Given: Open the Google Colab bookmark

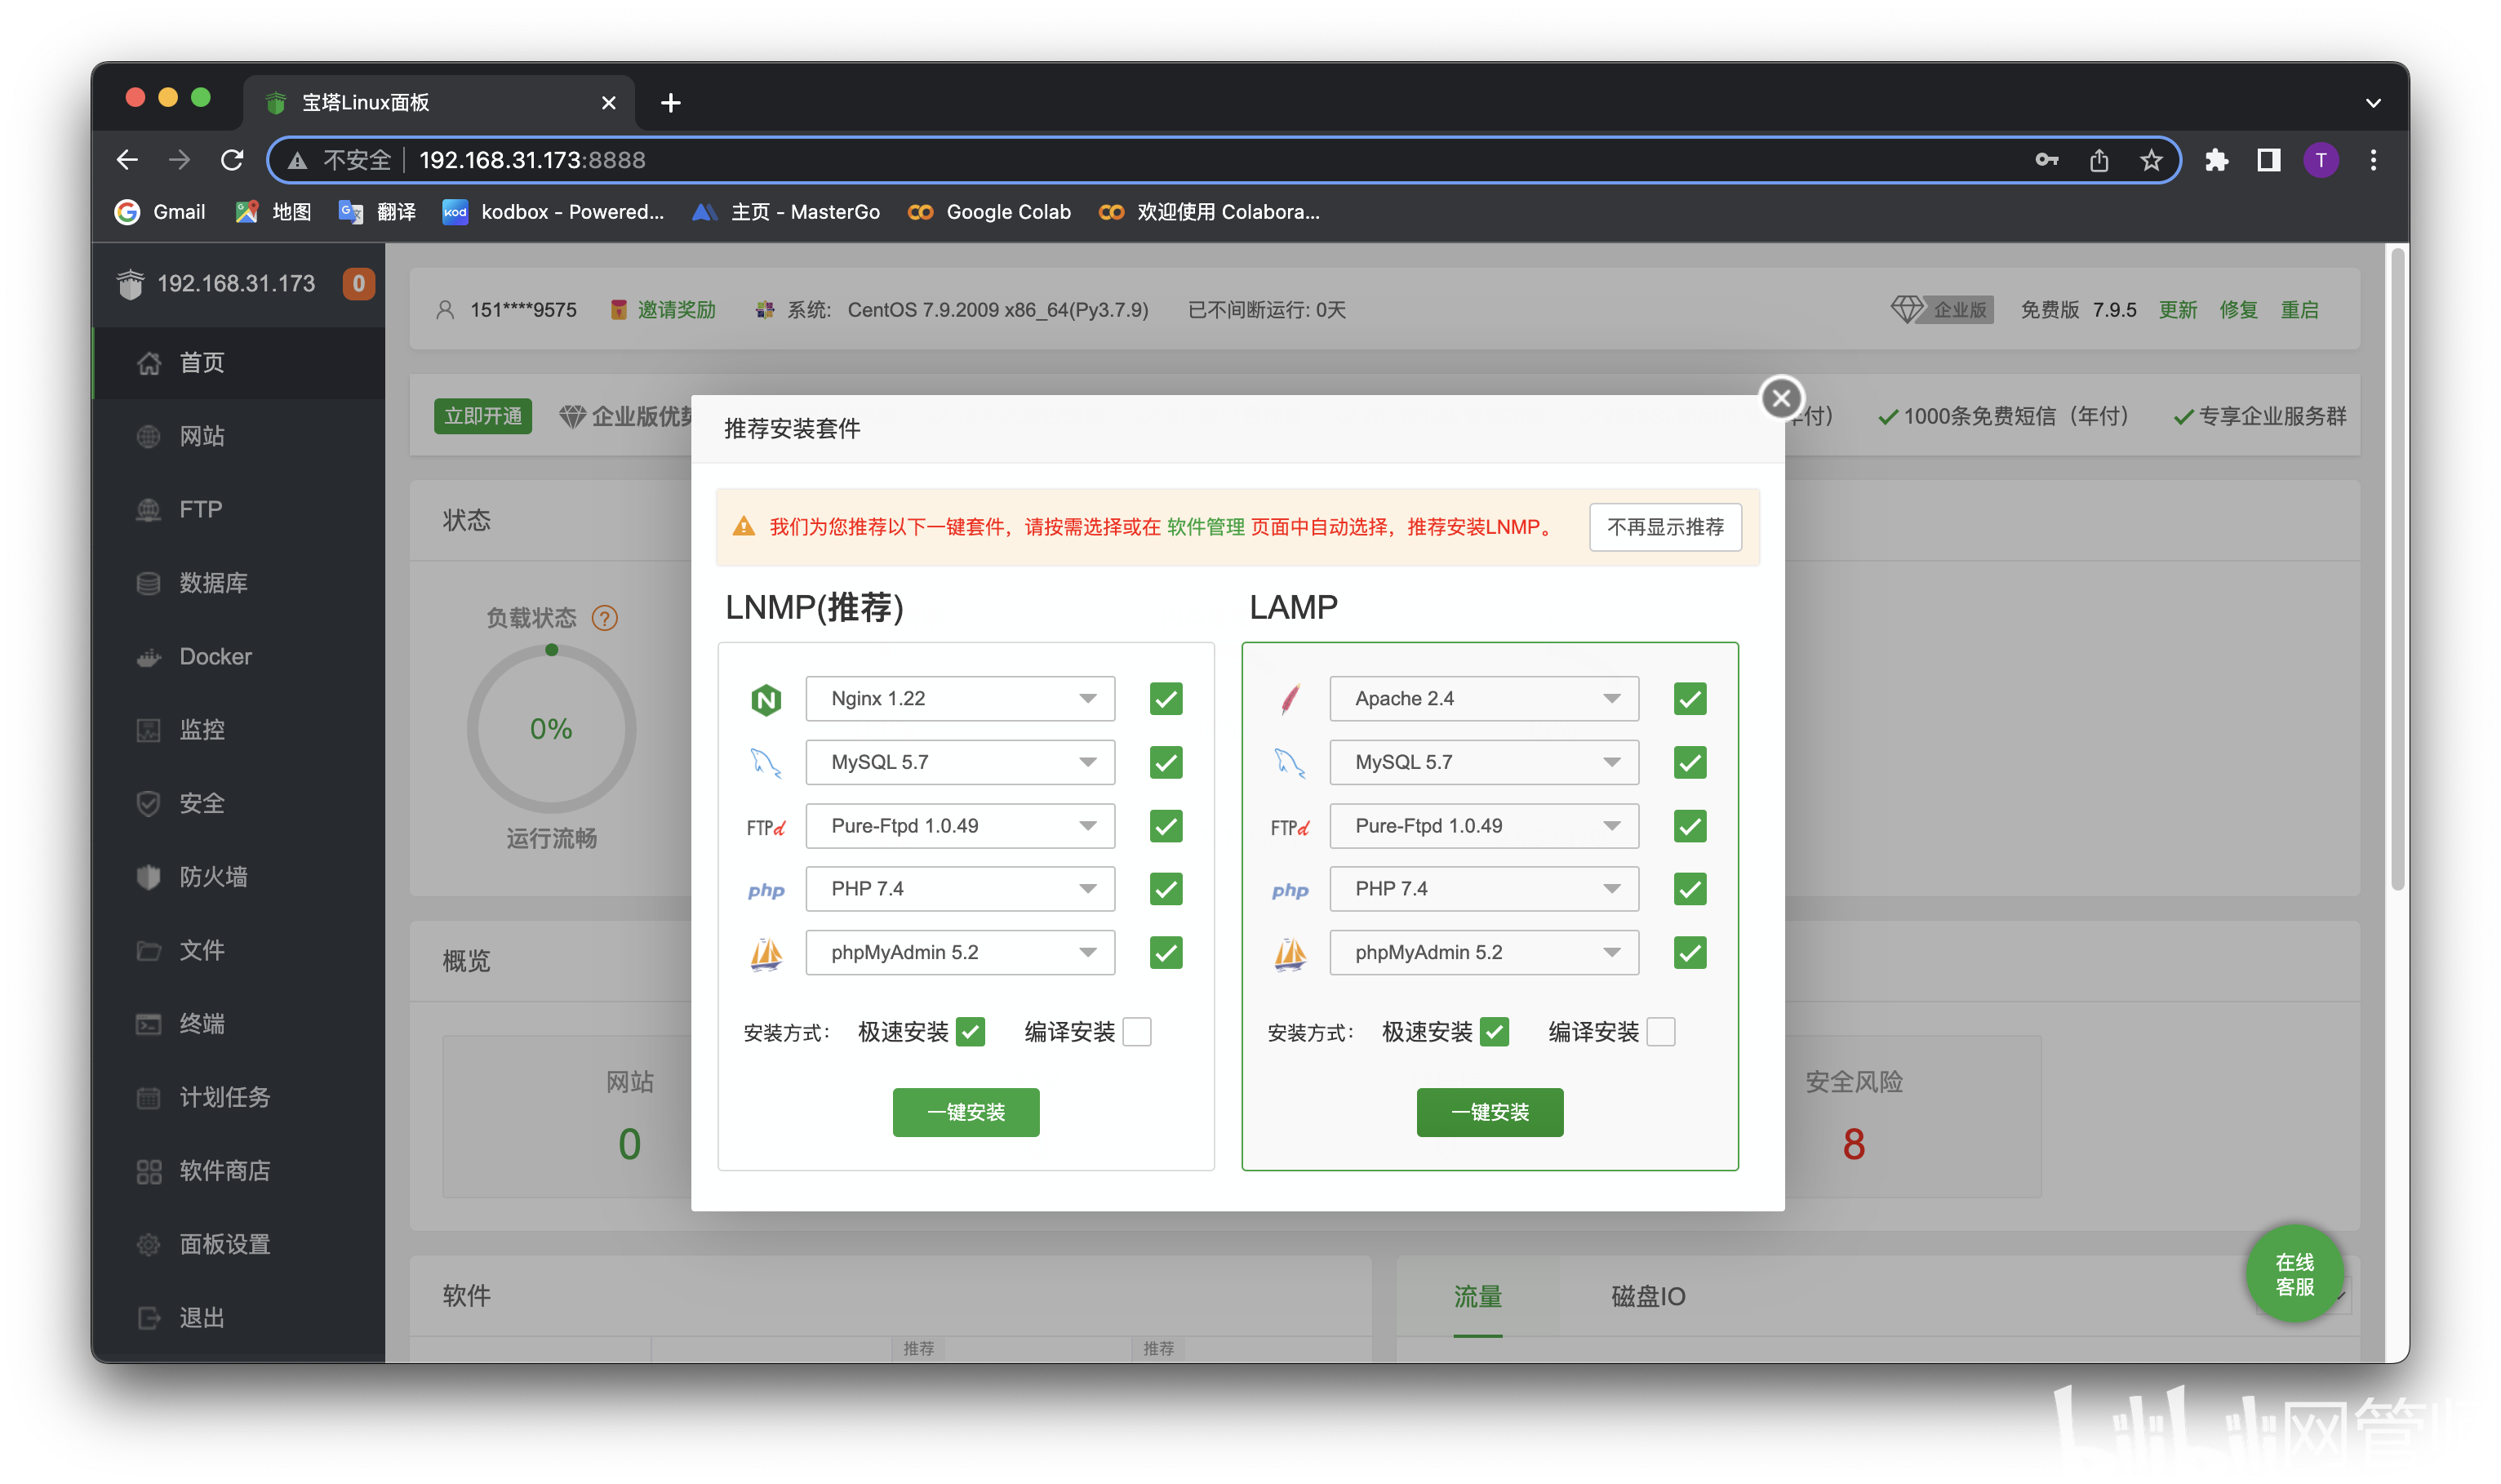Looking at the screenshot, I should pyautogui.click(x=989, y=212).
